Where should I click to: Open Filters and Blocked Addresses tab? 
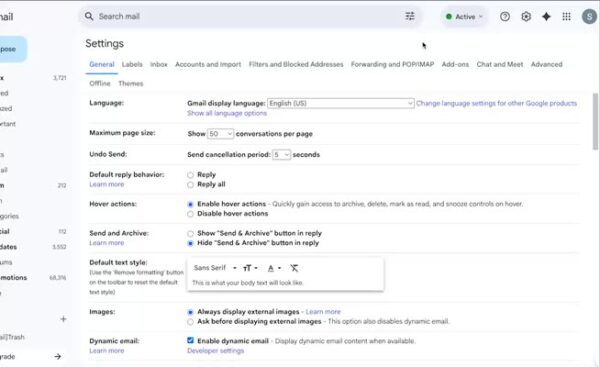[x=296, y=64]
